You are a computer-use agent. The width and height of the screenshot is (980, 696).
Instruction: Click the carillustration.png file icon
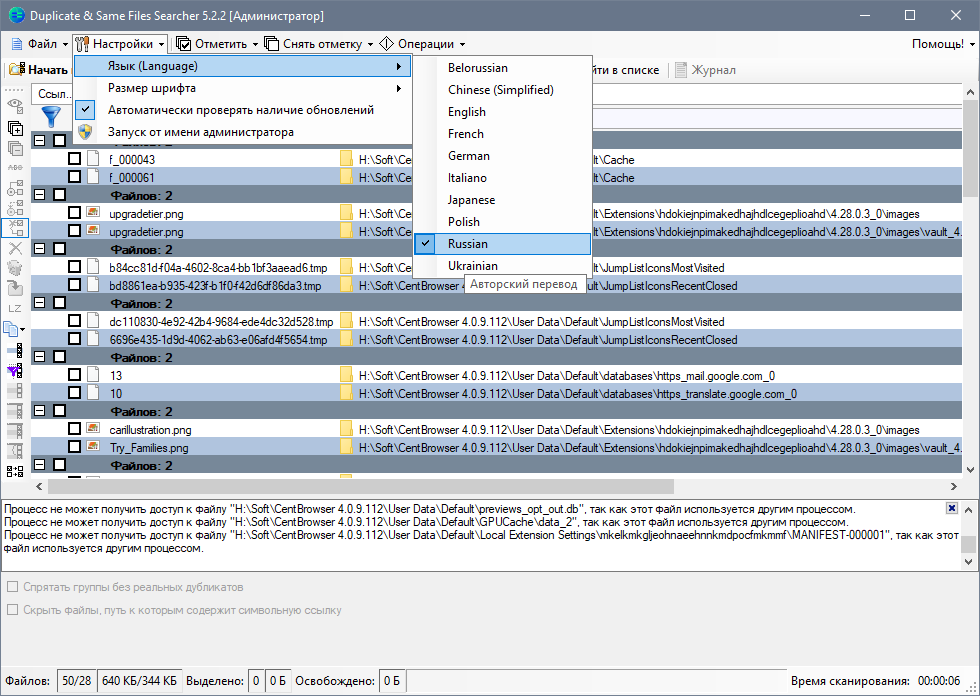click(x=93, y=429)
